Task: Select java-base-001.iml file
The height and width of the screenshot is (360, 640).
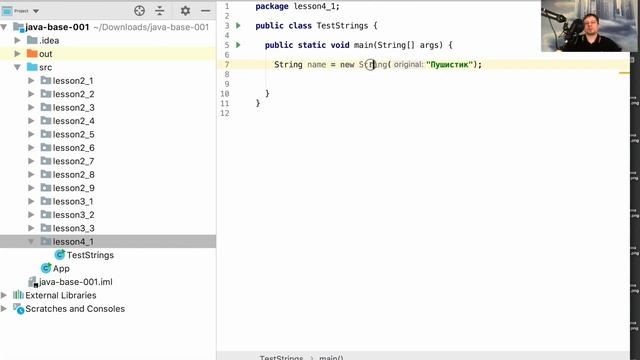Action: tap(76, 282)
